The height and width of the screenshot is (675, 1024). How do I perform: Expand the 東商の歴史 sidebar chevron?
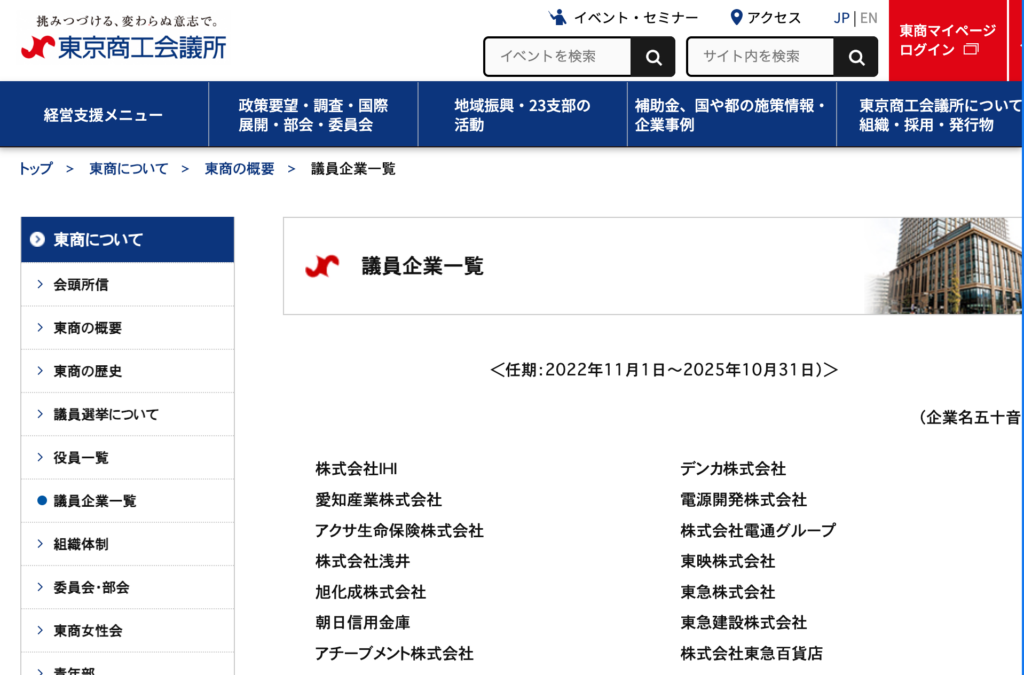(40, 370)
